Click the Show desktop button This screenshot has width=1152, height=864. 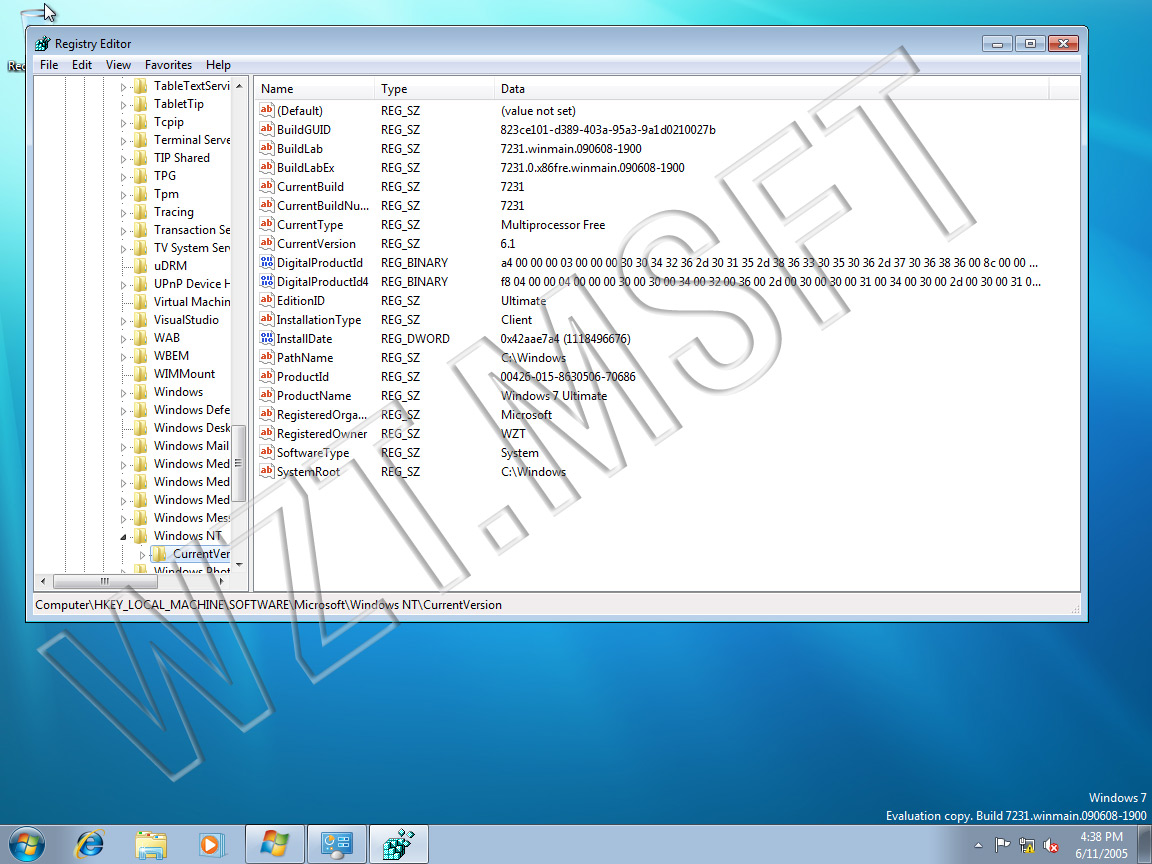[1145, 844]
